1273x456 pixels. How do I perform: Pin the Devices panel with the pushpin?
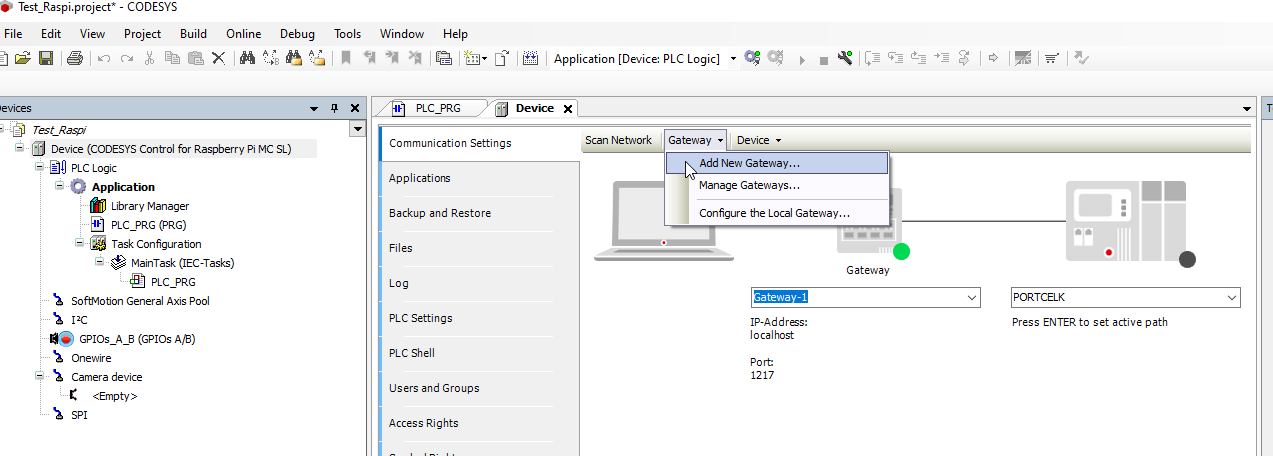(335, 108)
